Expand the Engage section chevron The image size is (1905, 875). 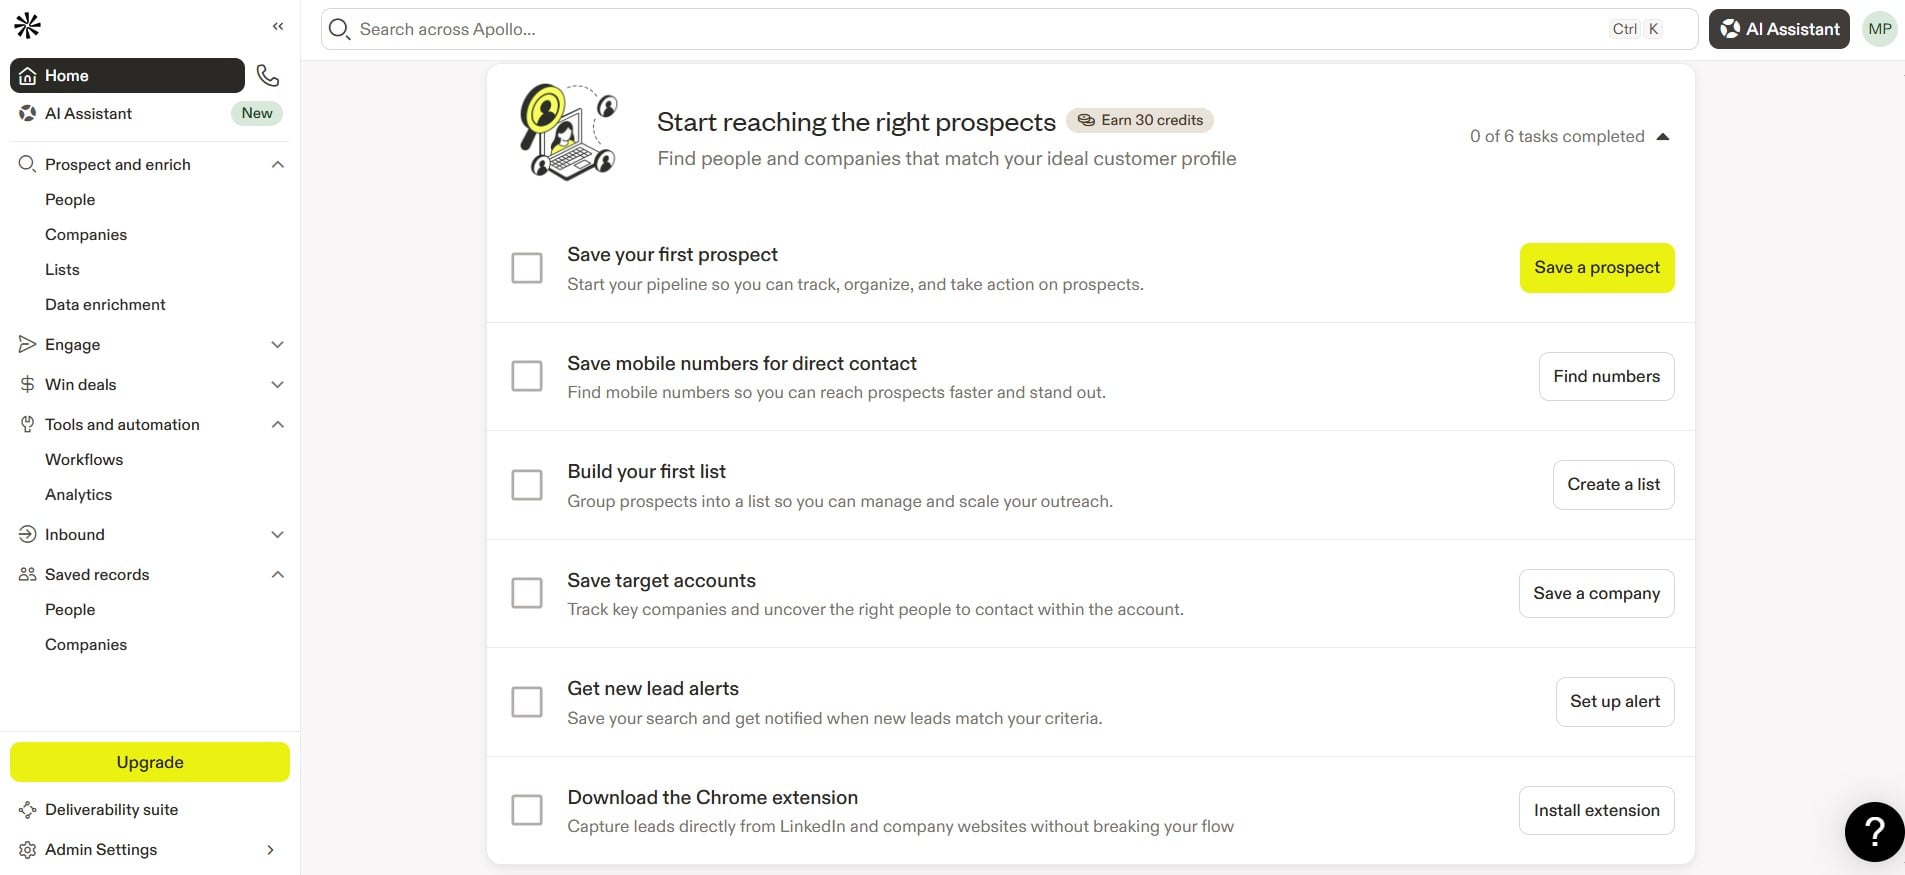coord(278,345)
